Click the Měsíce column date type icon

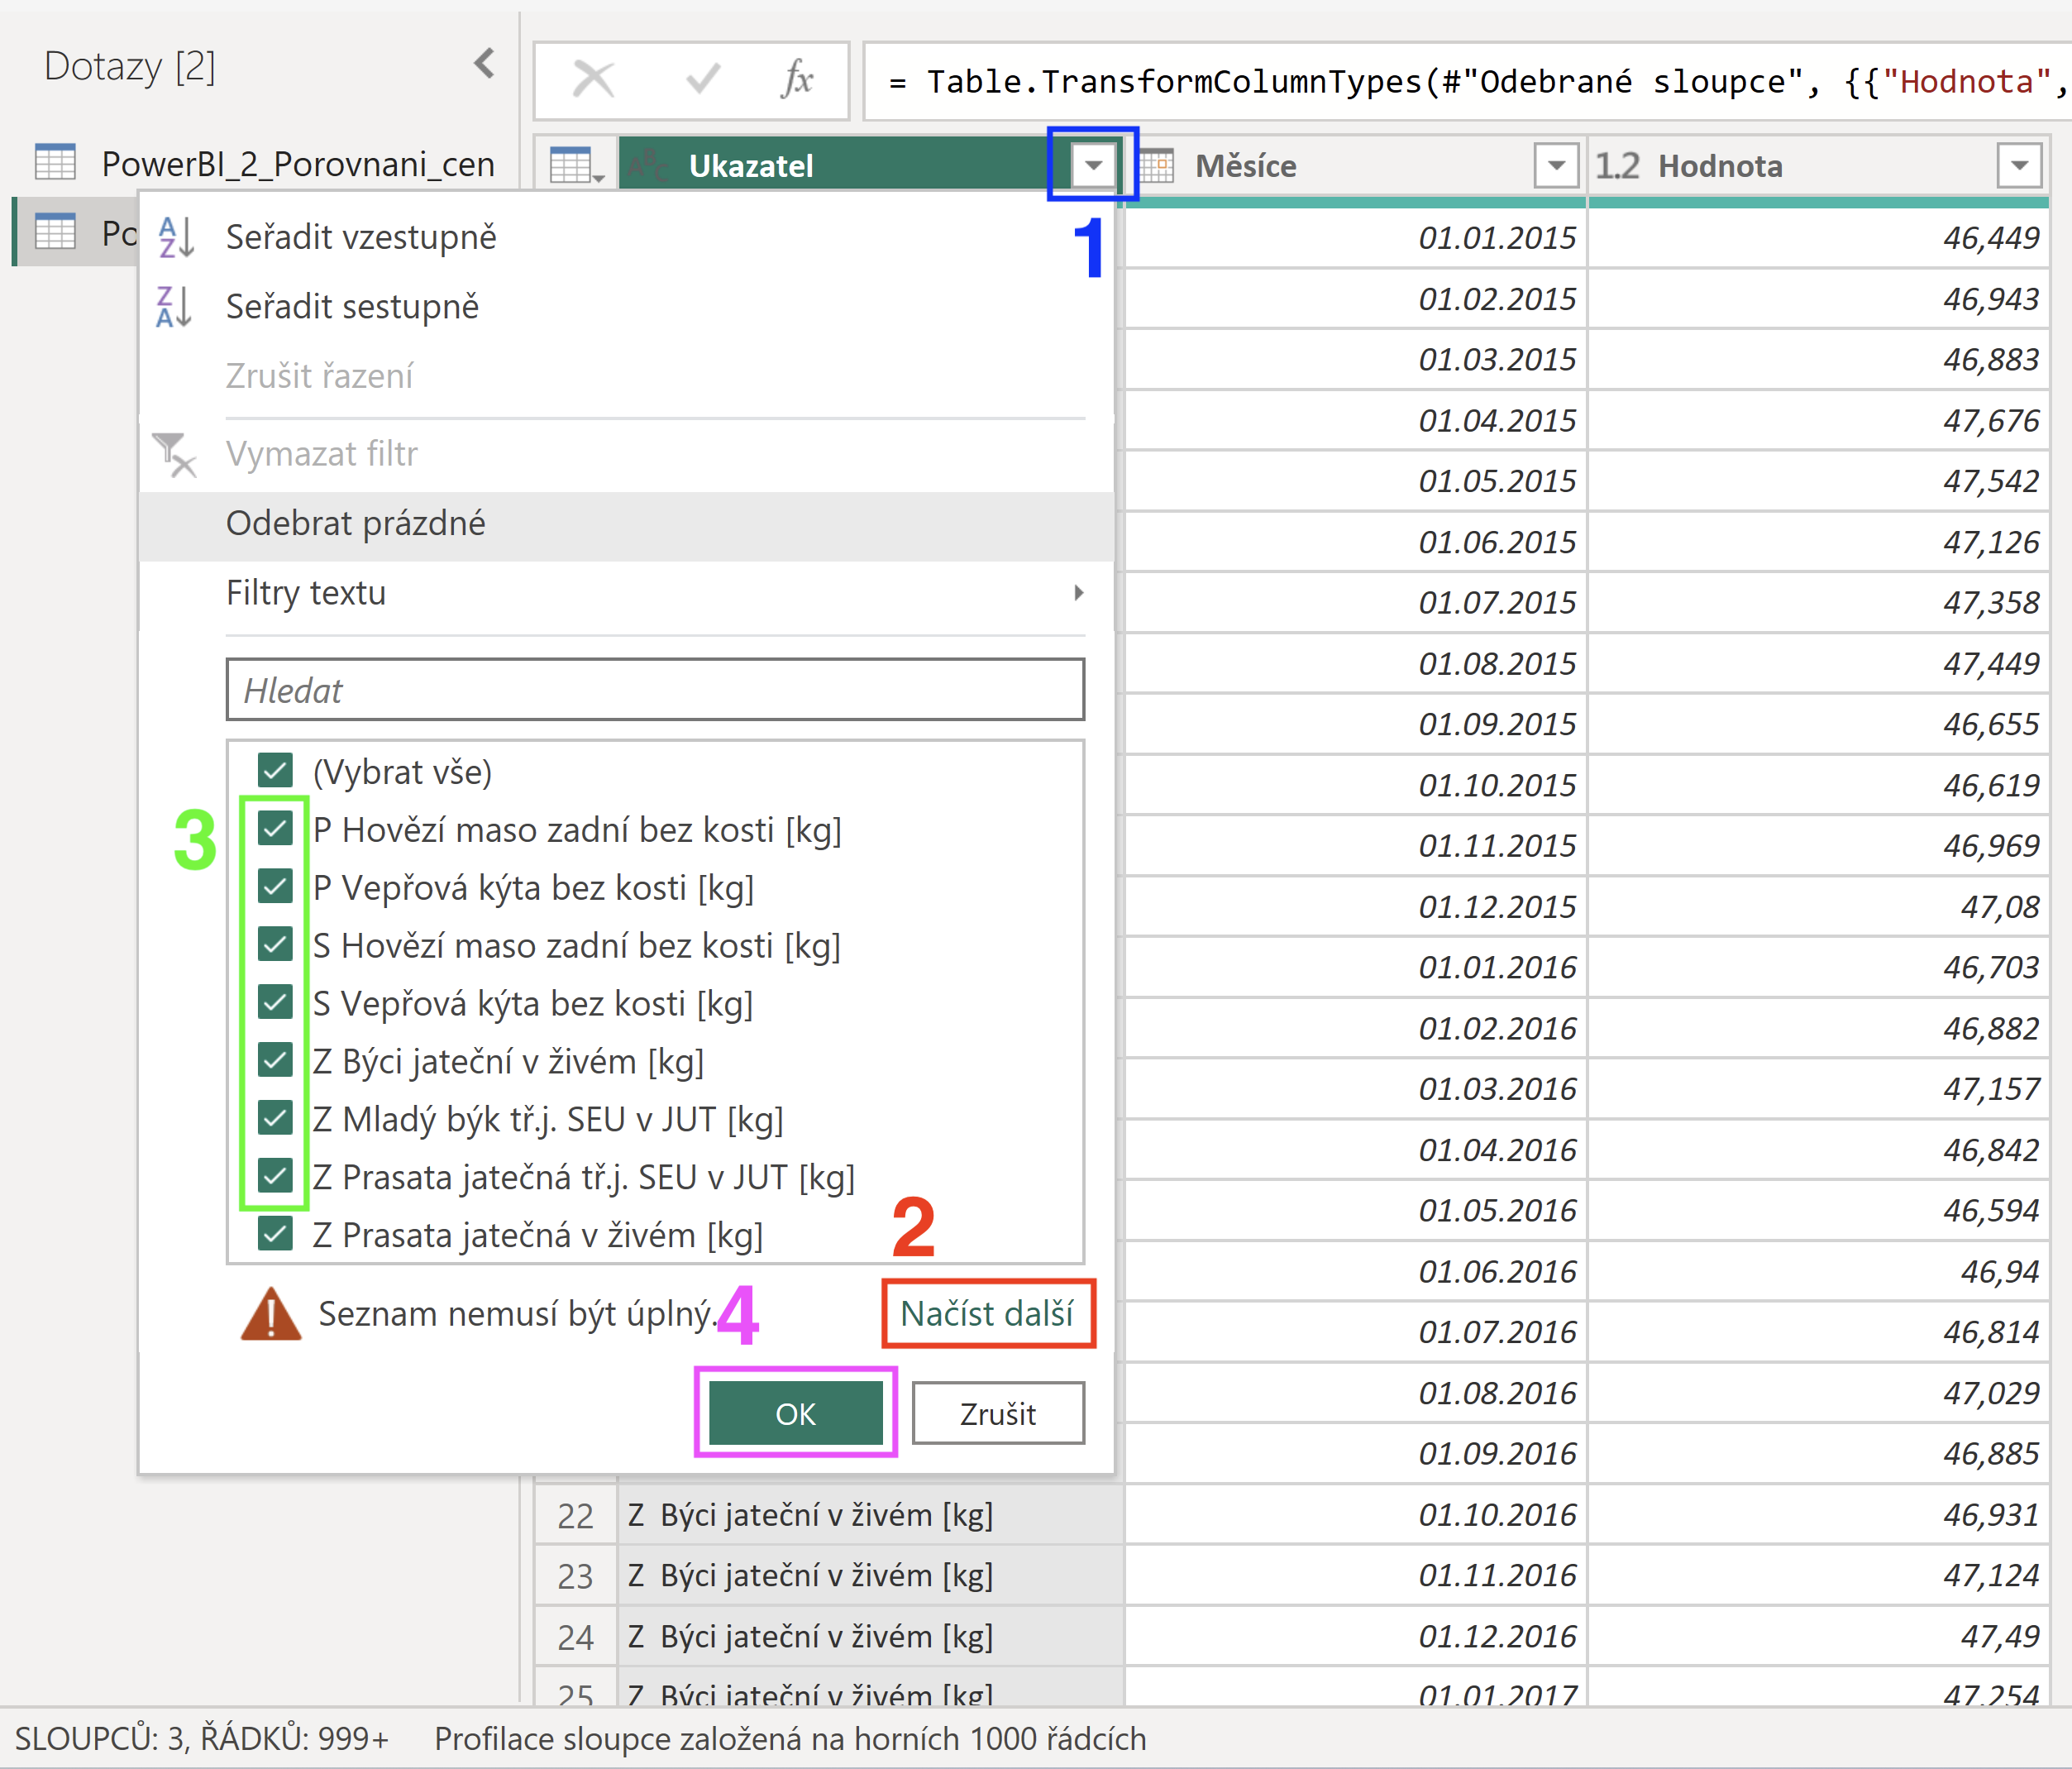point(1157,165)
